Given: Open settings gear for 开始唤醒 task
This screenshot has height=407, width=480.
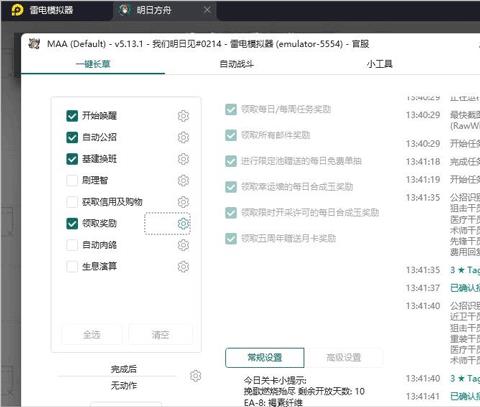Looking at the screenshot, I should pos(183,116).
